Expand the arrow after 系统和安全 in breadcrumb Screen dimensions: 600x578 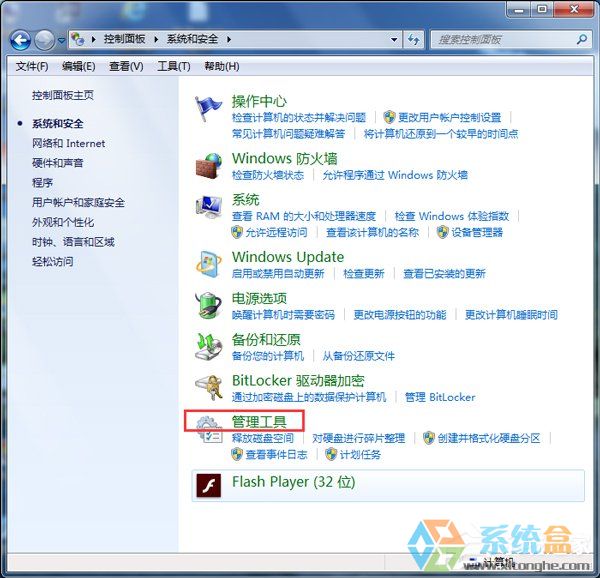pos(229,39)
